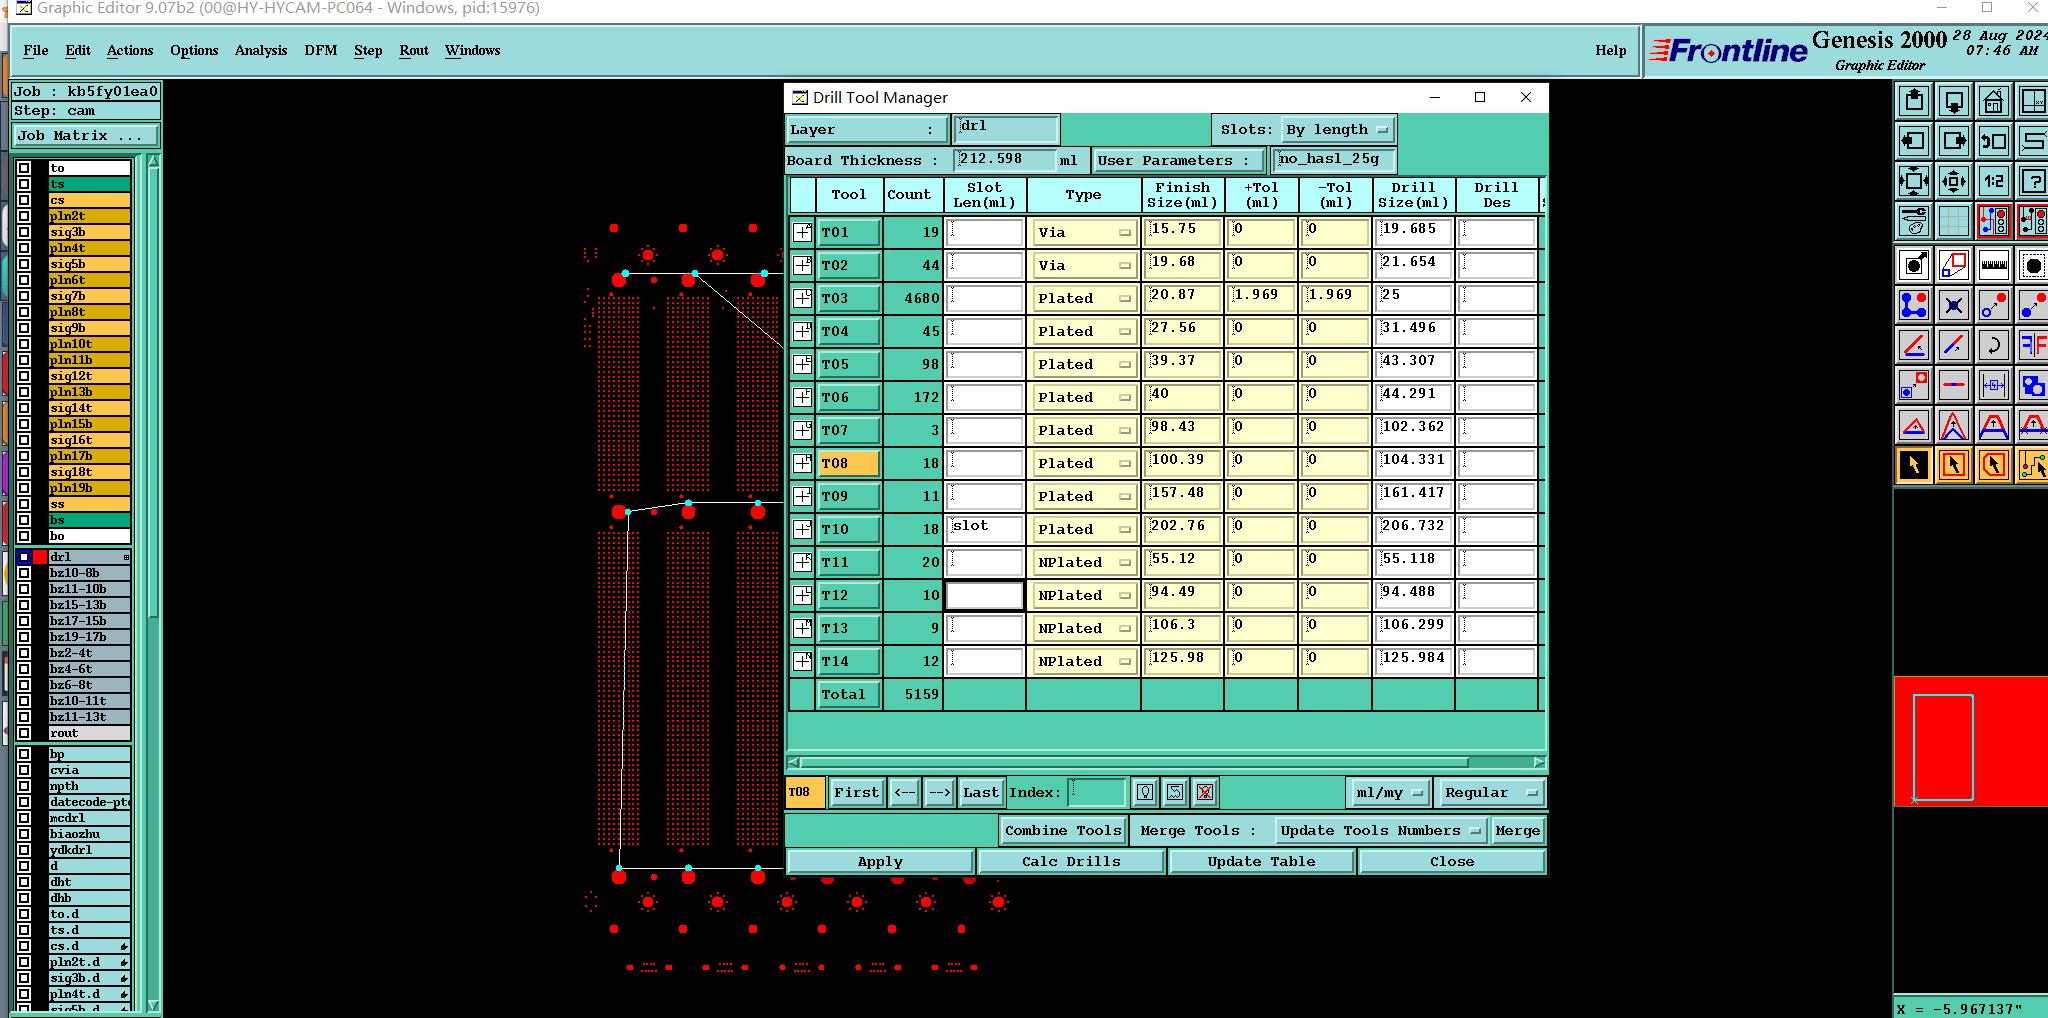Select the rectangle selection arrow tool

click(x=1954, y=465)
